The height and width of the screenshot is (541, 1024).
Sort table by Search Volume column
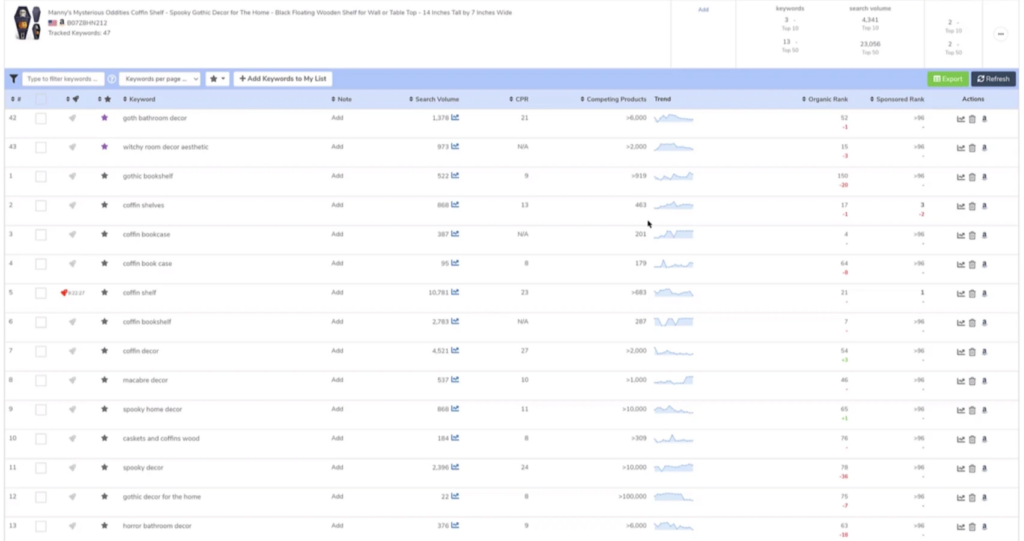(x=435, y=99)
